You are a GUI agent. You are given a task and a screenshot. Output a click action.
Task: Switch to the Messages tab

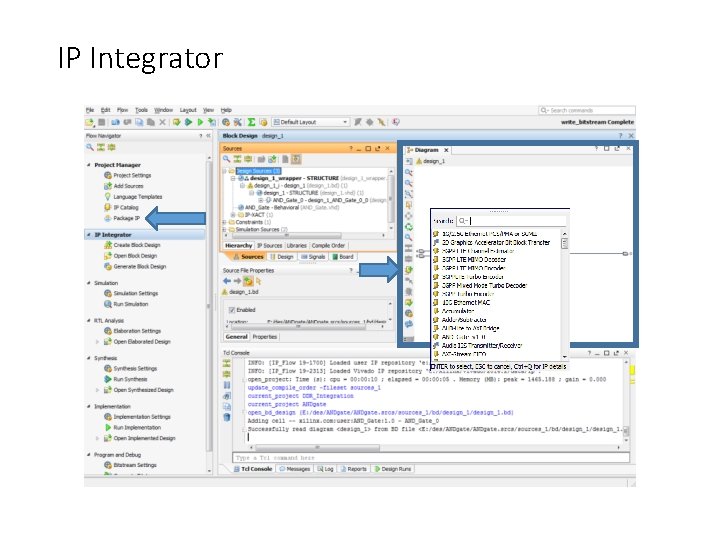[x=294, y=469]
